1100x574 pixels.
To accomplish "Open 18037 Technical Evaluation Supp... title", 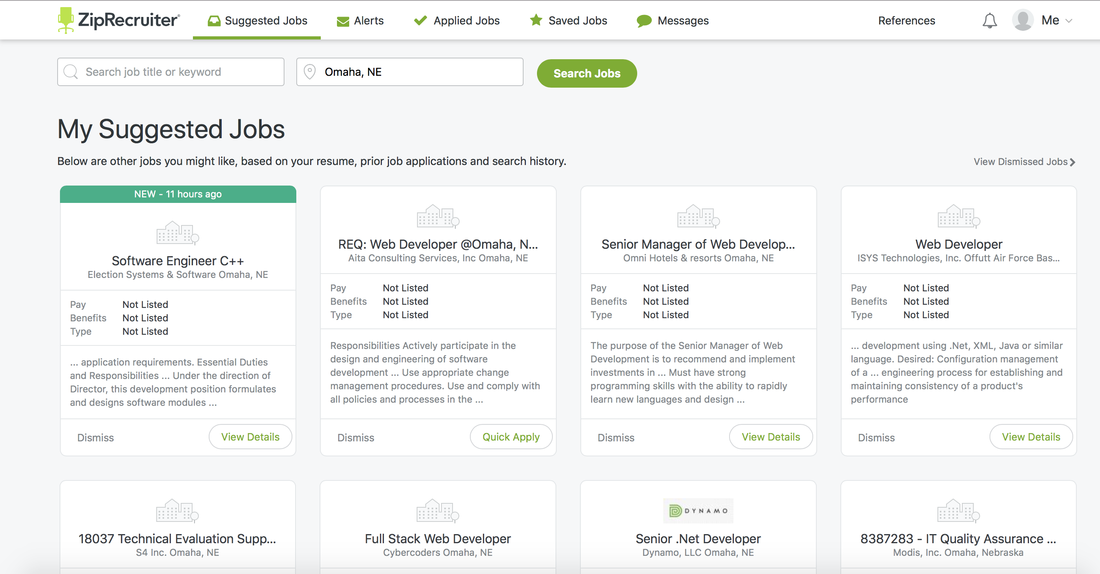I will coord(177,539).
